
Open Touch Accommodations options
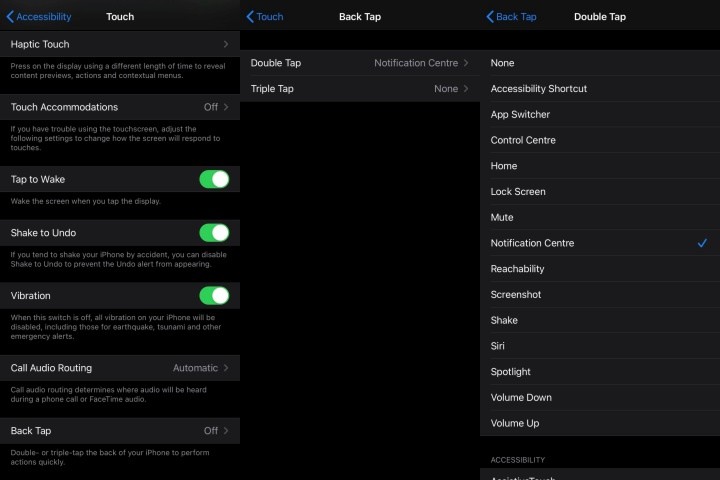click(120, 107)
